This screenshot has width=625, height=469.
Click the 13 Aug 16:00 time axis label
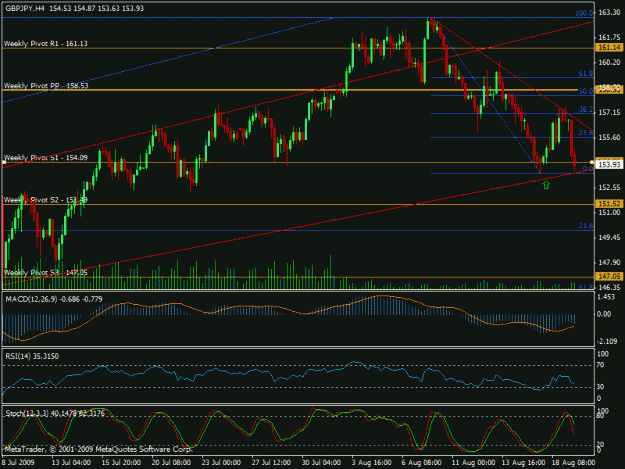(x=523, y=463)
